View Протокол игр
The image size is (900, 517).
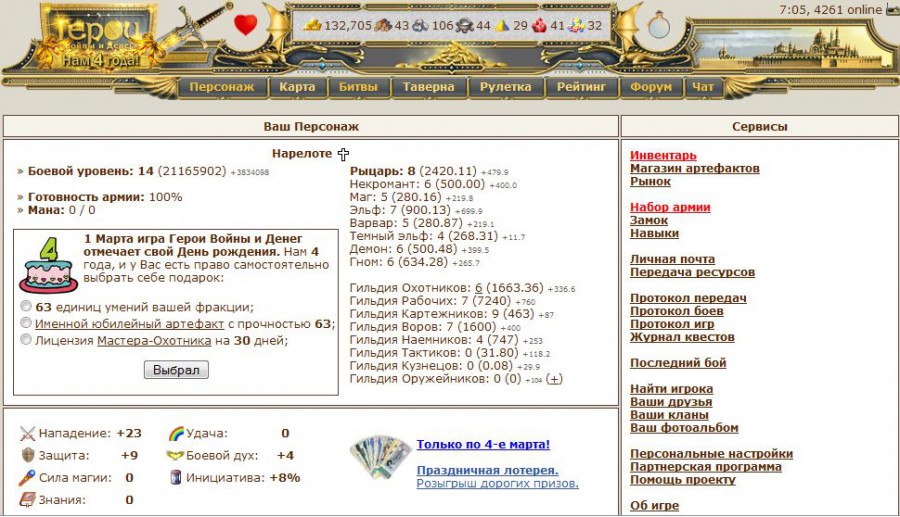(x=672, y=324)
